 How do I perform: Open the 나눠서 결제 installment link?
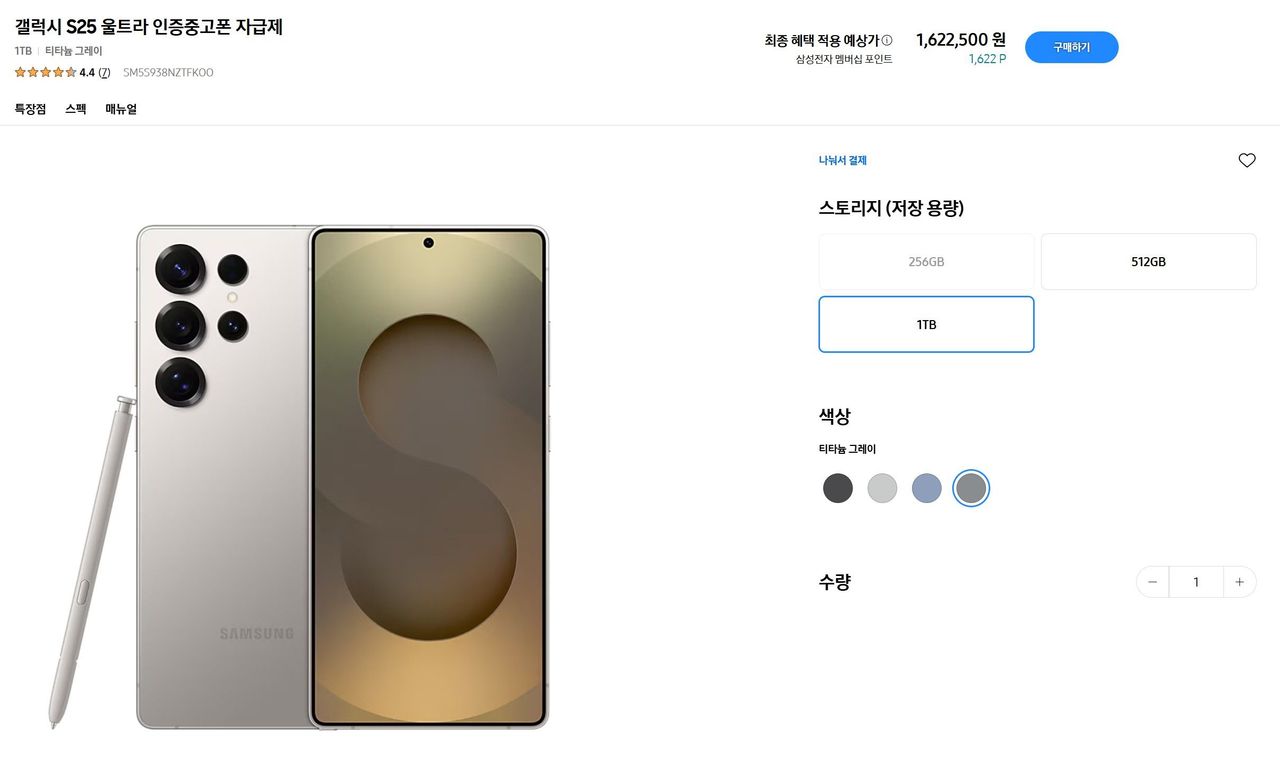click(842, 160)
